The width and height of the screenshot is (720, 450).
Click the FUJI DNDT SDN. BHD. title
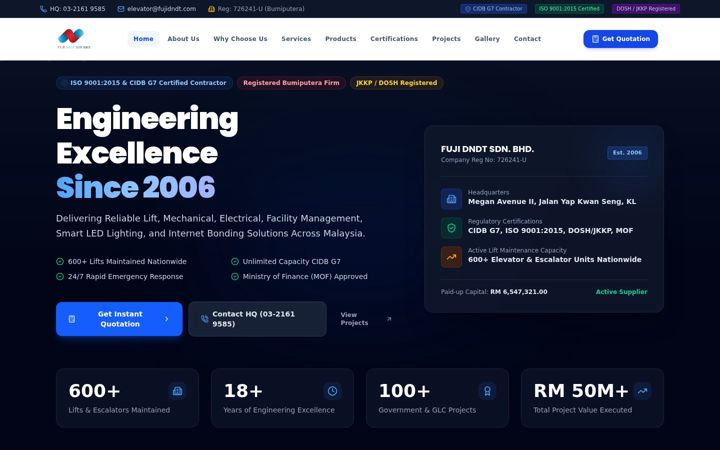click(x=487, y=149)
